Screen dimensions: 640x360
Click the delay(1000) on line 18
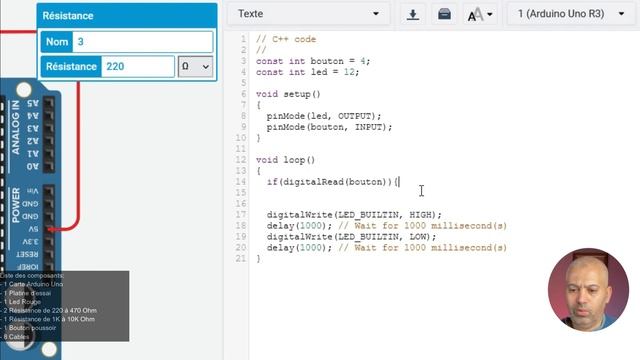click(299, 226)
